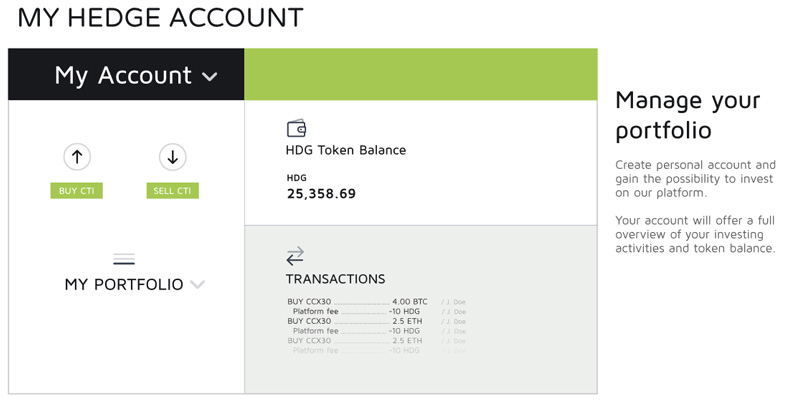
Task: Open the My Account dropdown chevron
Action: (x=210, y=77)
